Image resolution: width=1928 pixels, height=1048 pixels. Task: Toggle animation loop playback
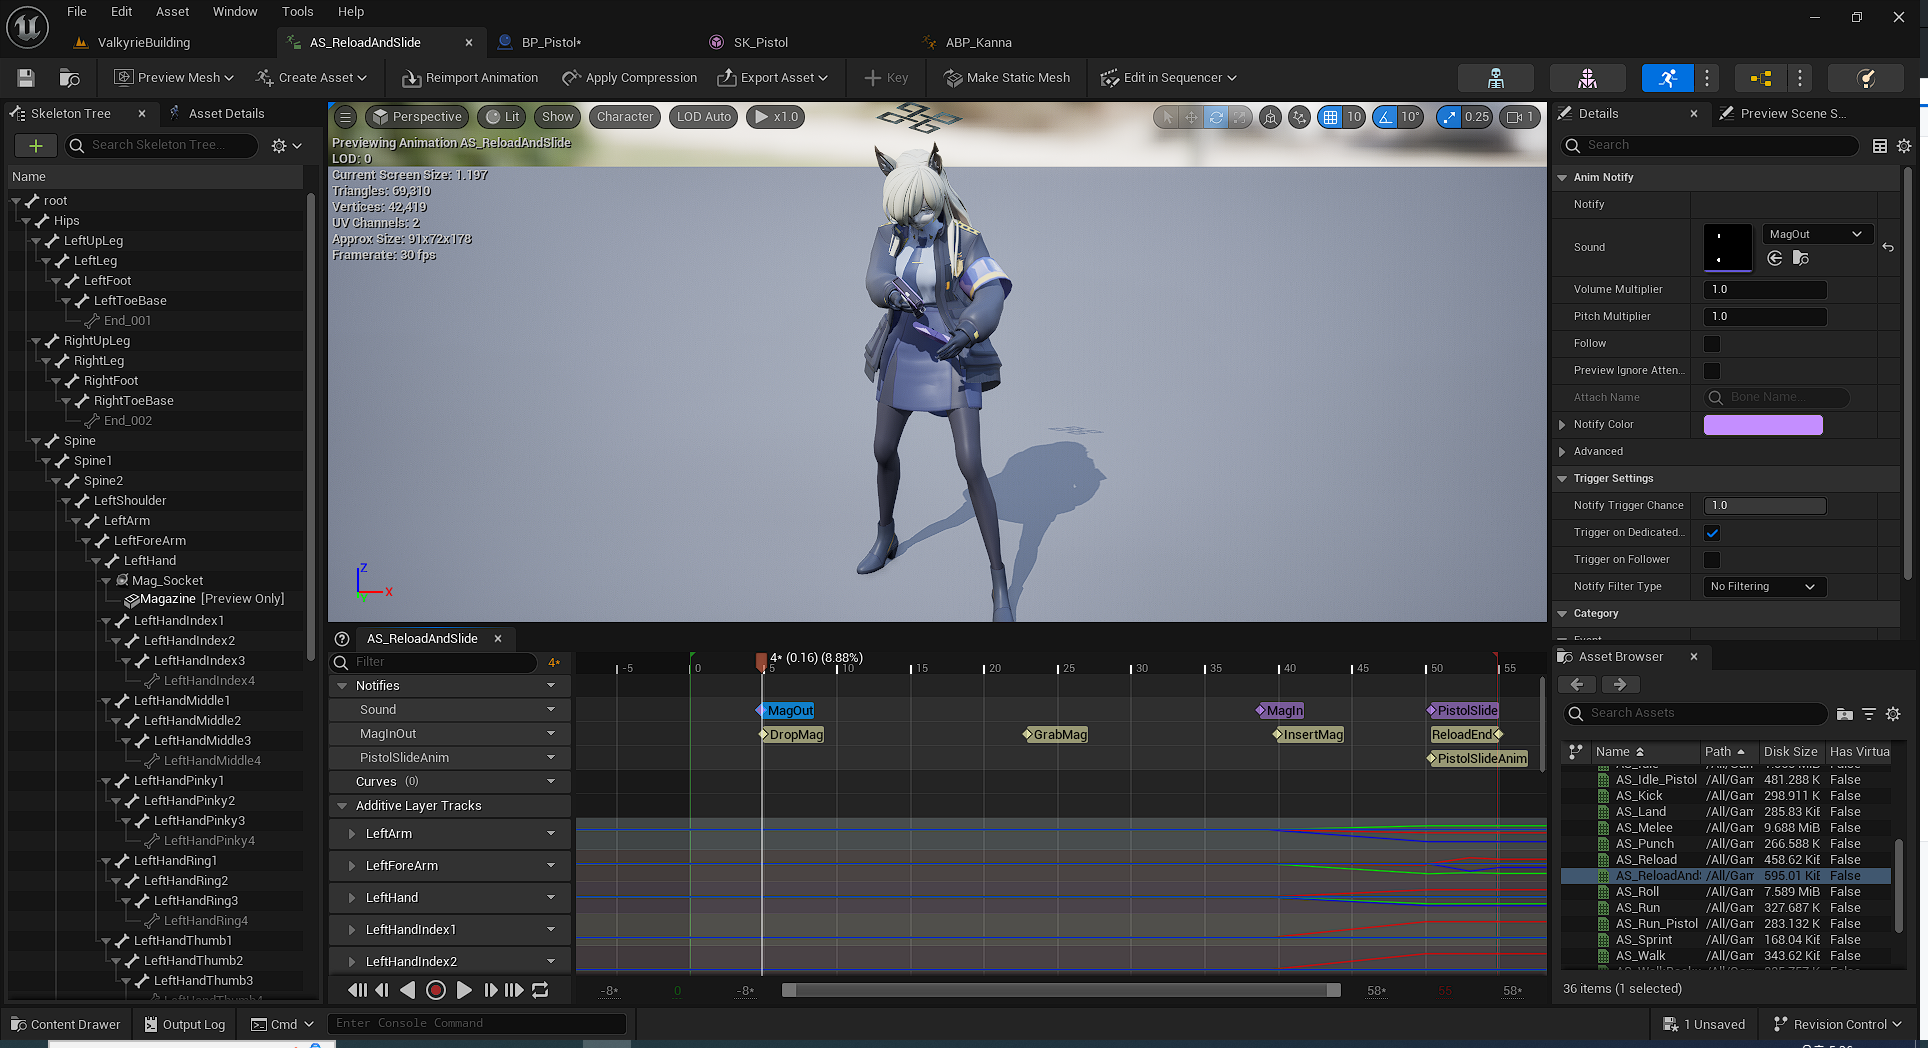pyautogui.click(x=540, y=990)
